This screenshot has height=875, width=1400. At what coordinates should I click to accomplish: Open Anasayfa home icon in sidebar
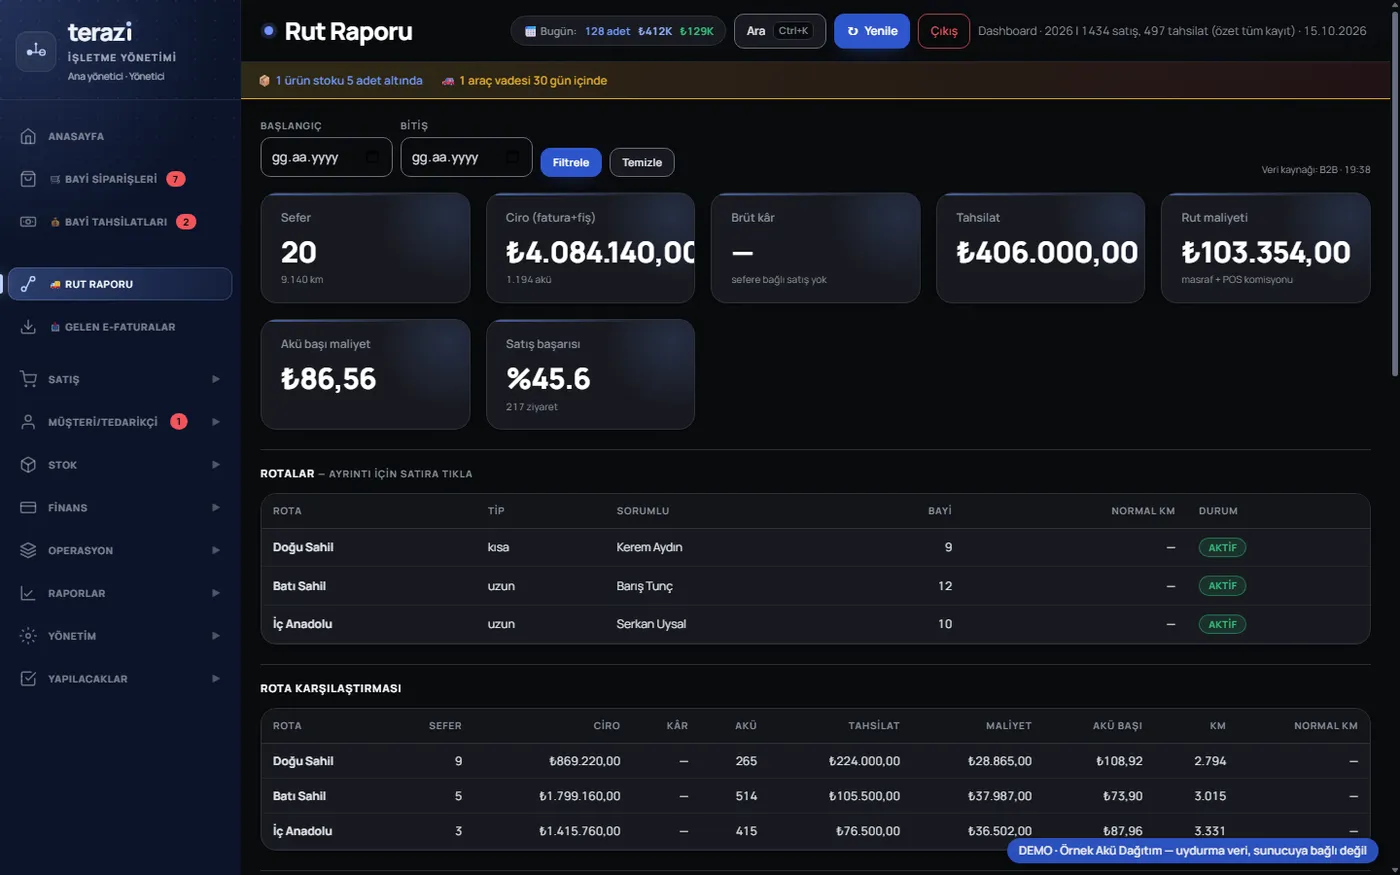pyautogui.click(x=28, y=136)
